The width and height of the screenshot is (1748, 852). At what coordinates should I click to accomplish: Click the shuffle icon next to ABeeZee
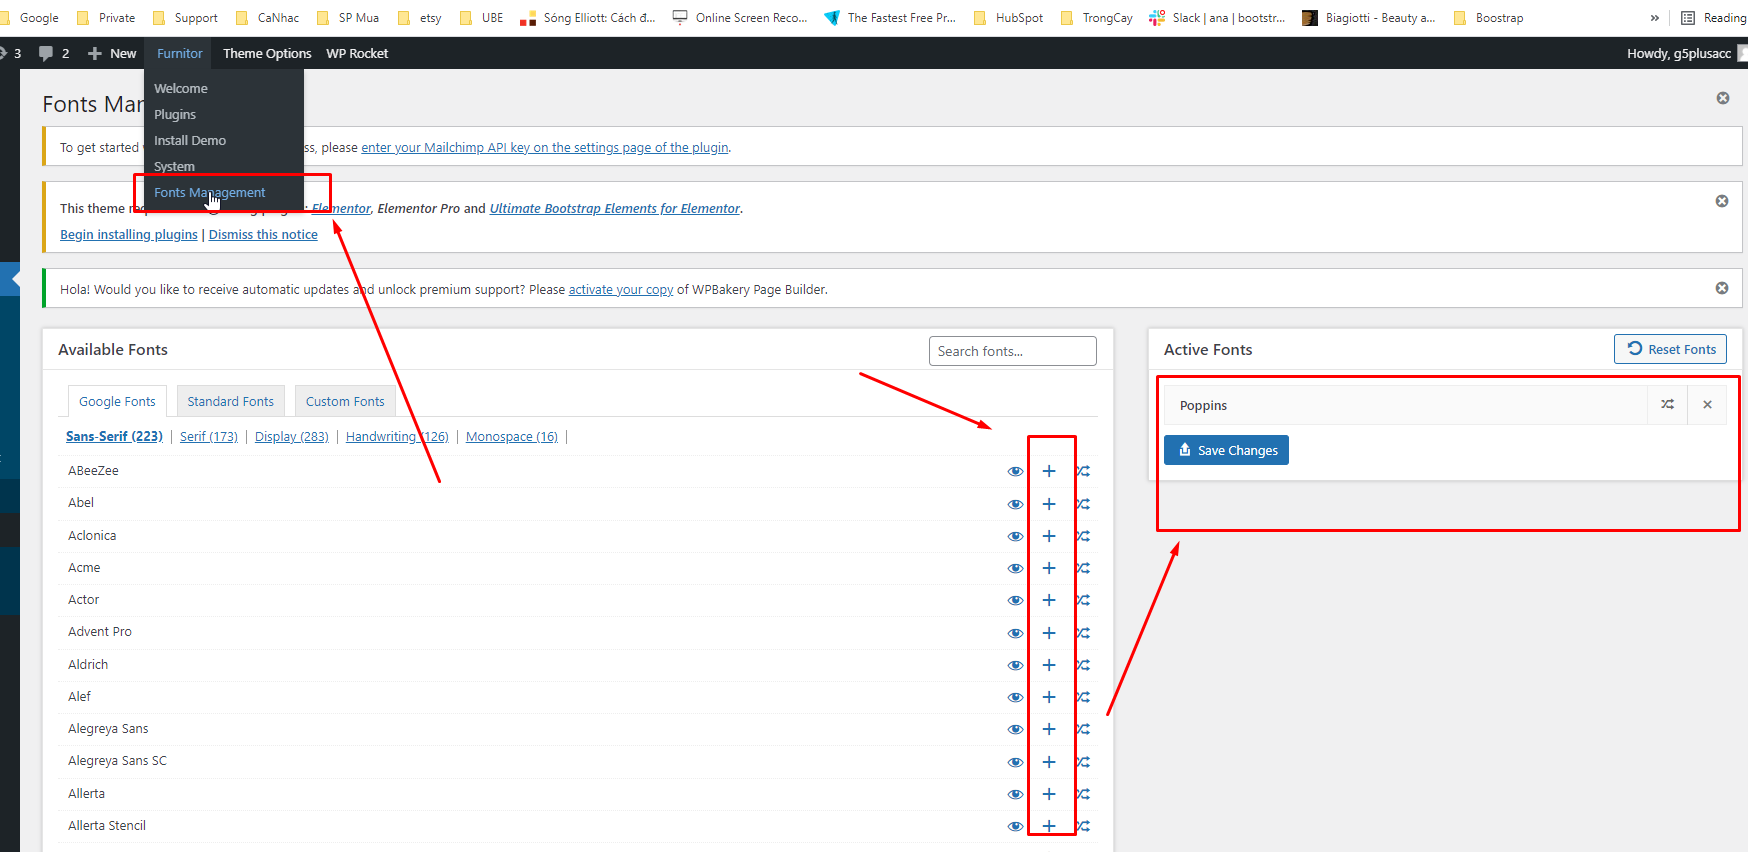pos(1083,471)
